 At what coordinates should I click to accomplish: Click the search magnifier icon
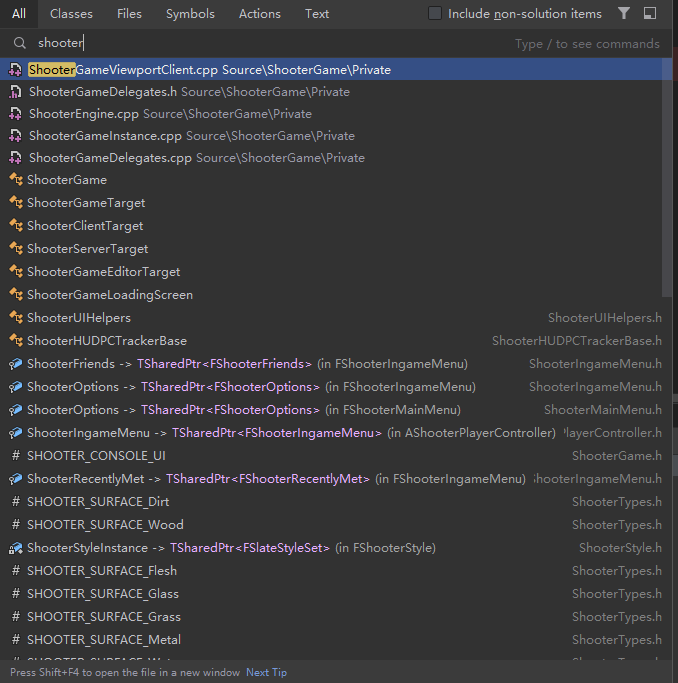pos(19,44)
